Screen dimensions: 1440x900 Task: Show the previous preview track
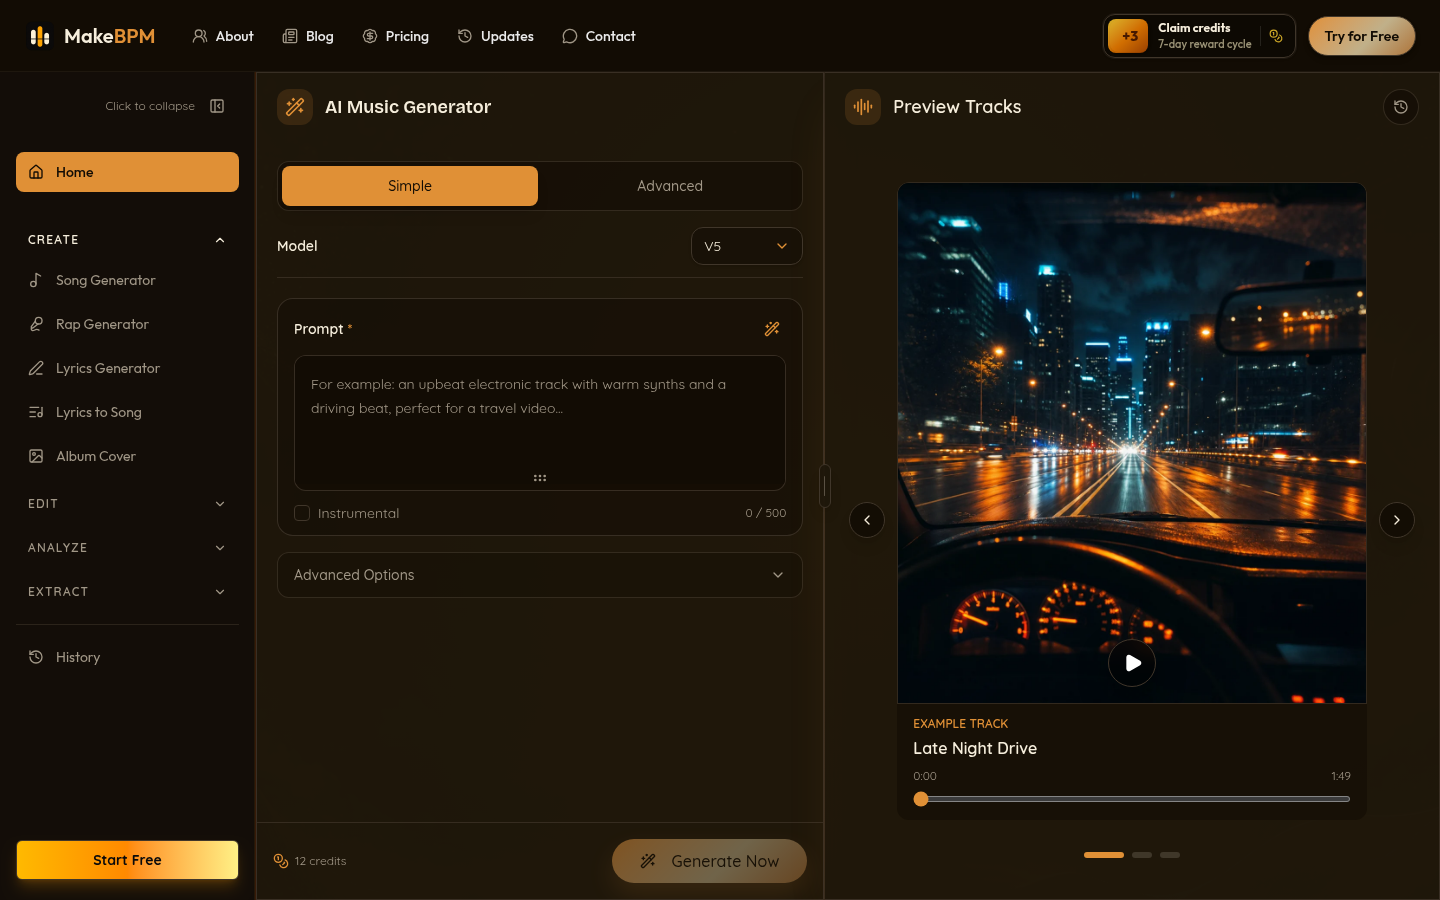[x=867, y=520]
